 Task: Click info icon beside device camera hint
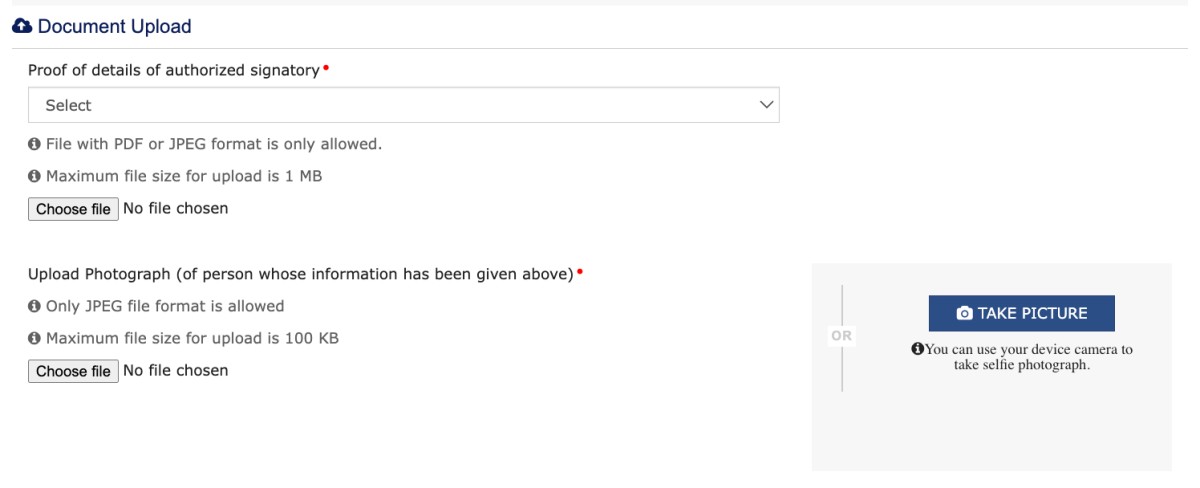pos(916,350)
